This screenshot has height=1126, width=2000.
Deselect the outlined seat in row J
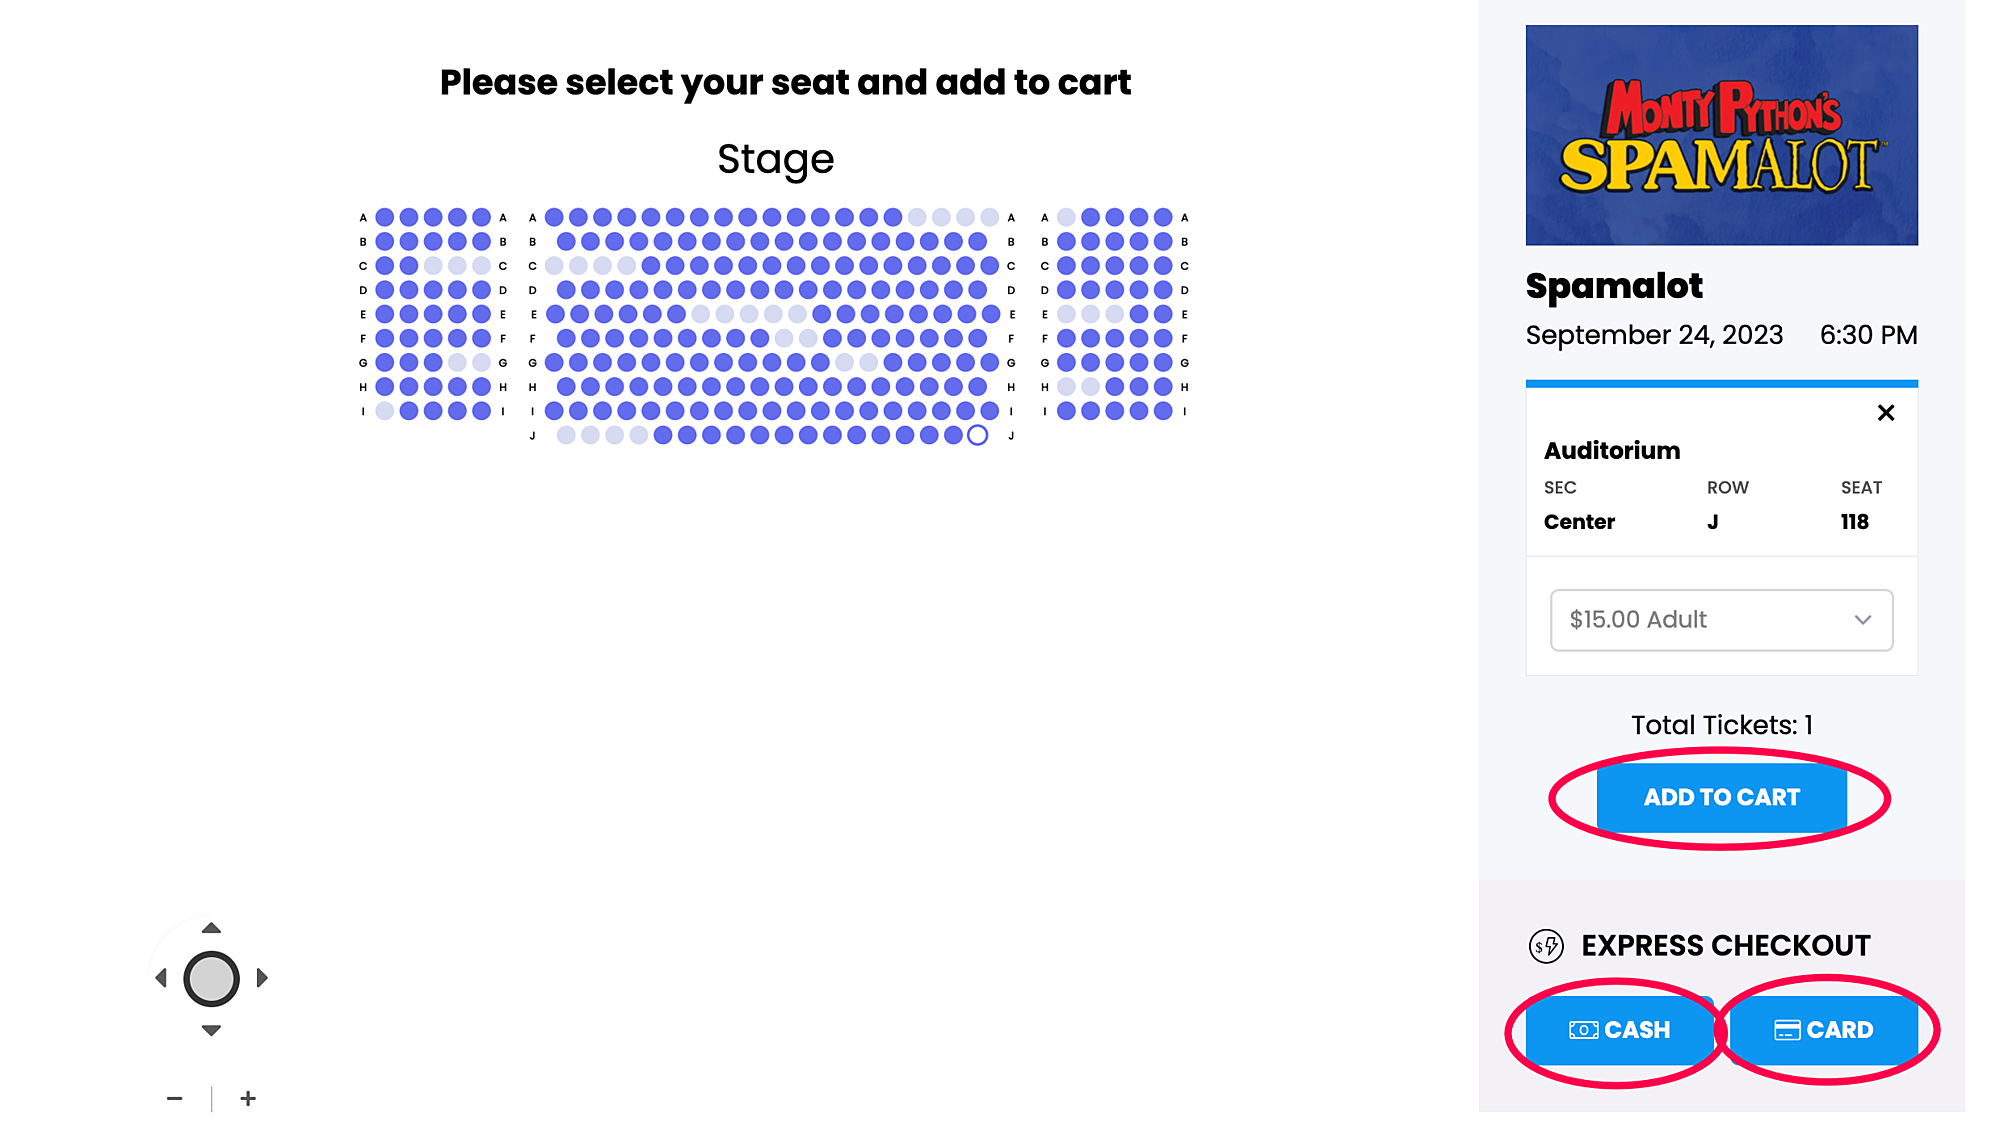pos(978,435)
